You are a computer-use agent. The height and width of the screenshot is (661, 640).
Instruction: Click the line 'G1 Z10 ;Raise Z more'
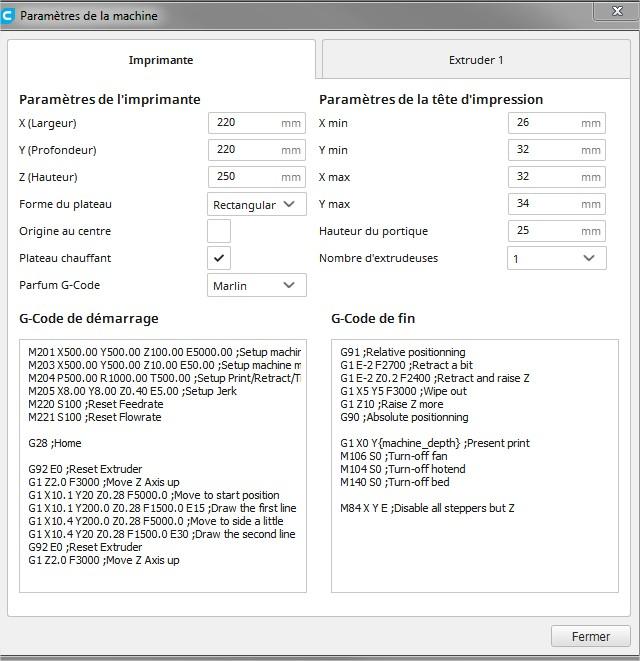point(392,404)
